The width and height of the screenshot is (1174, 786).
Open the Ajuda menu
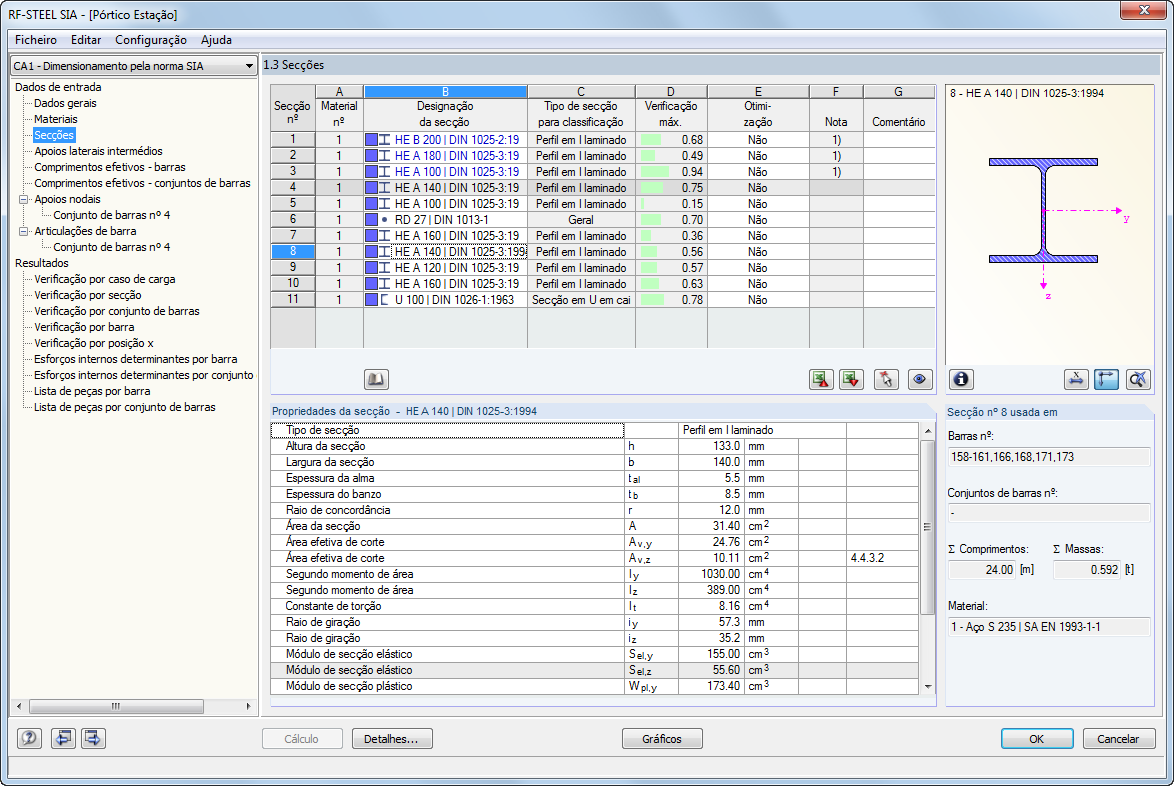pos(216,40)
